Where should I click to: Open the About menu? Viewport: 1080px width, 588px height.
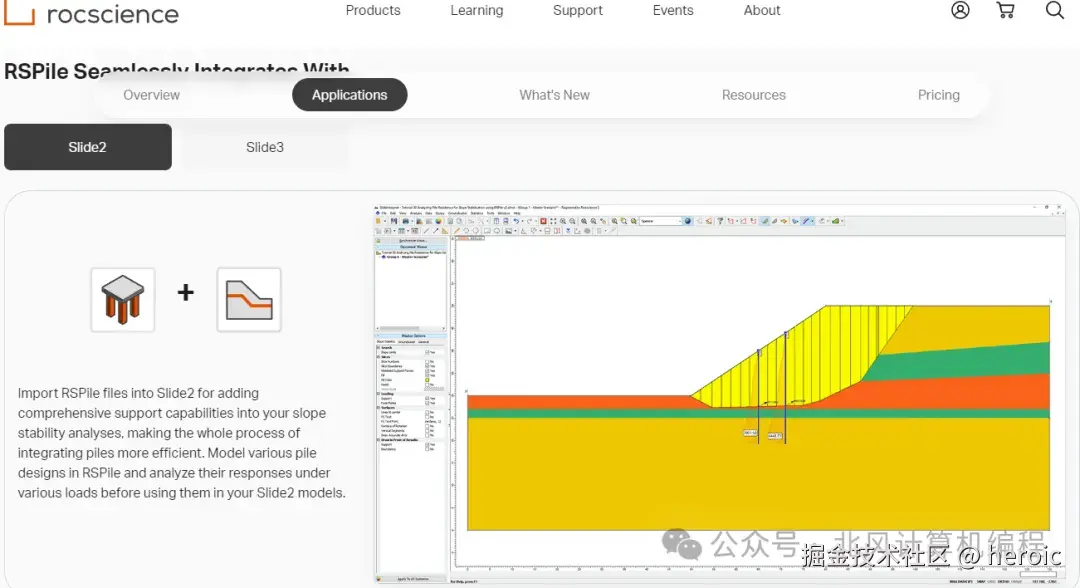(x=762, y=10)
